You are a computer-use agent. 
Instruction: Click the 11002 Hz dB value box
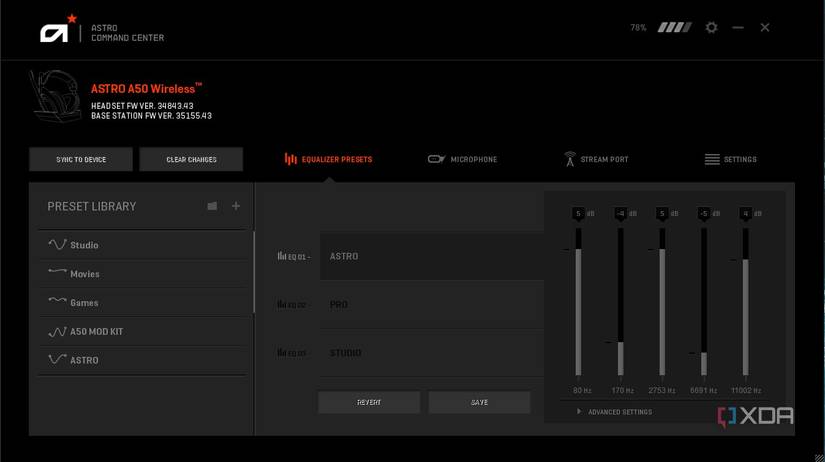(746, 213)
